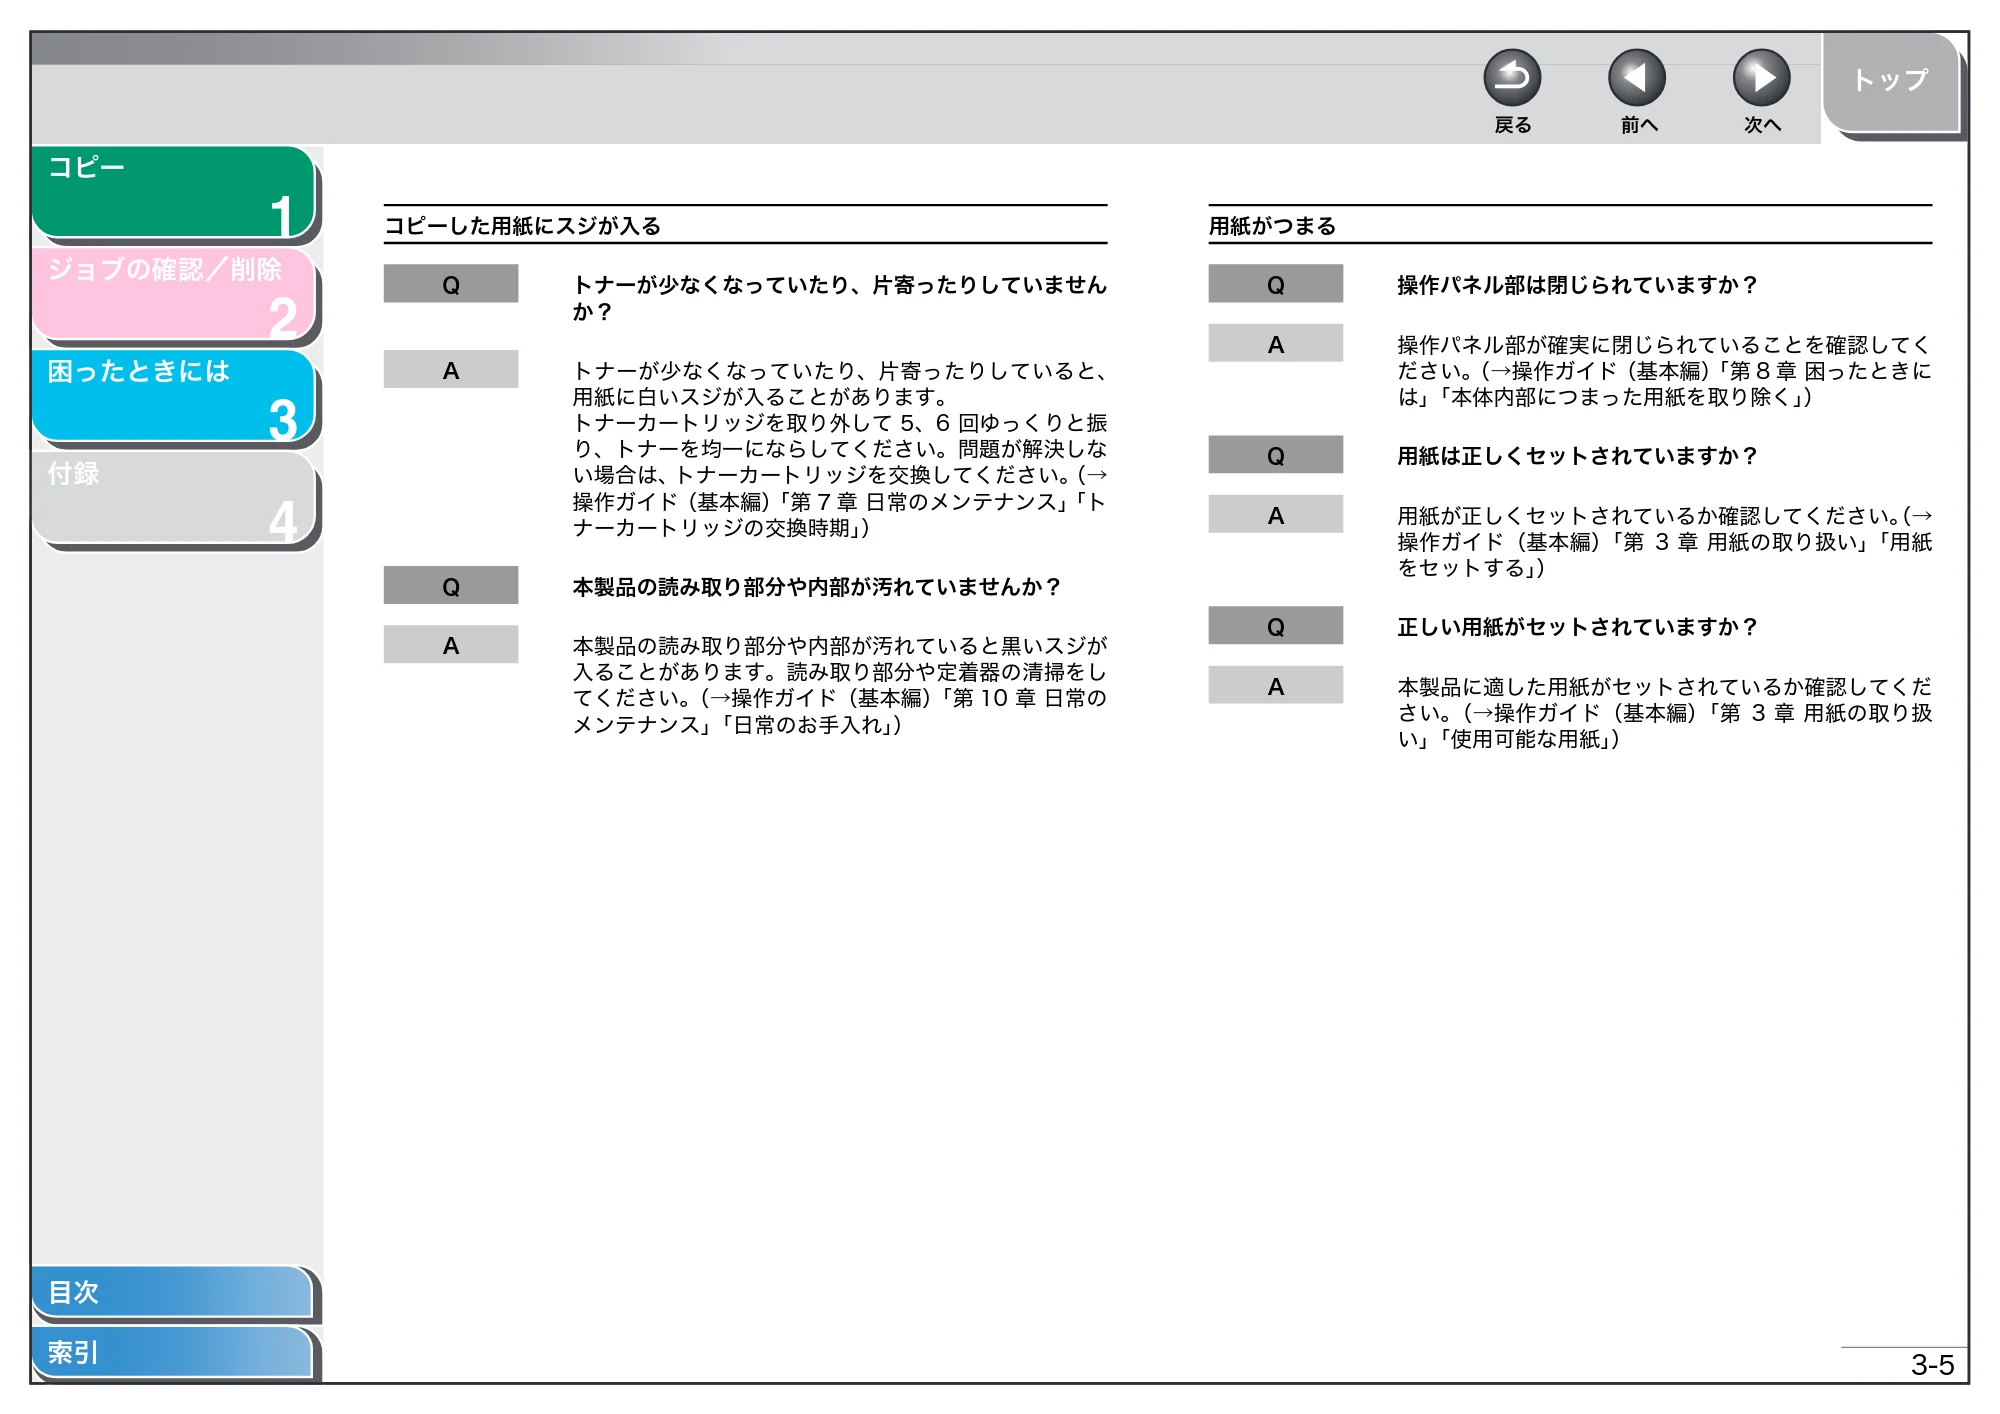Click the 前へ previous-page arrow icon
The width and height of the screenshot is (2000, 1414).
coord(1636,78)
